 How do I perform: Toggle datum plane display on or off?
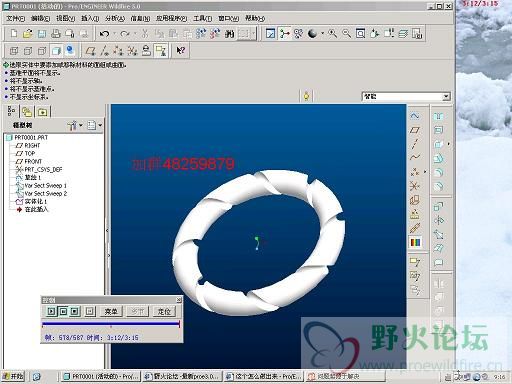(x=90, y=51)
